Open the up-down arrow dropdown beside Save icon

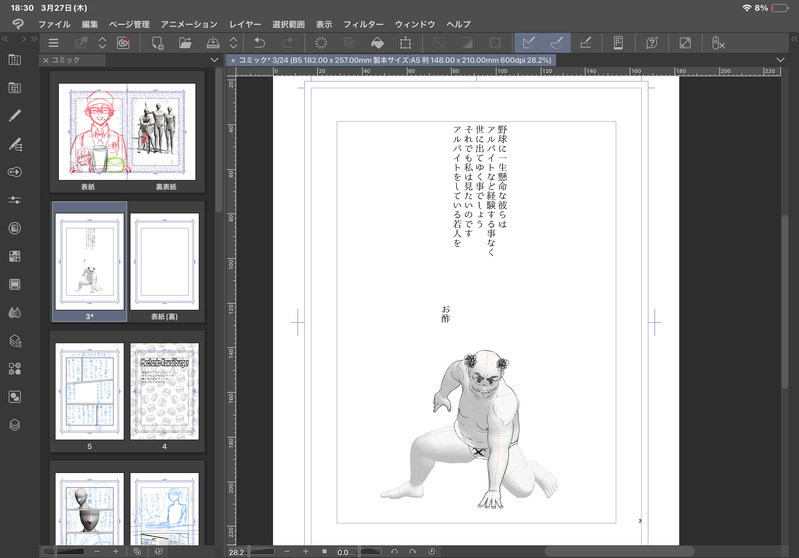[234, 43]
